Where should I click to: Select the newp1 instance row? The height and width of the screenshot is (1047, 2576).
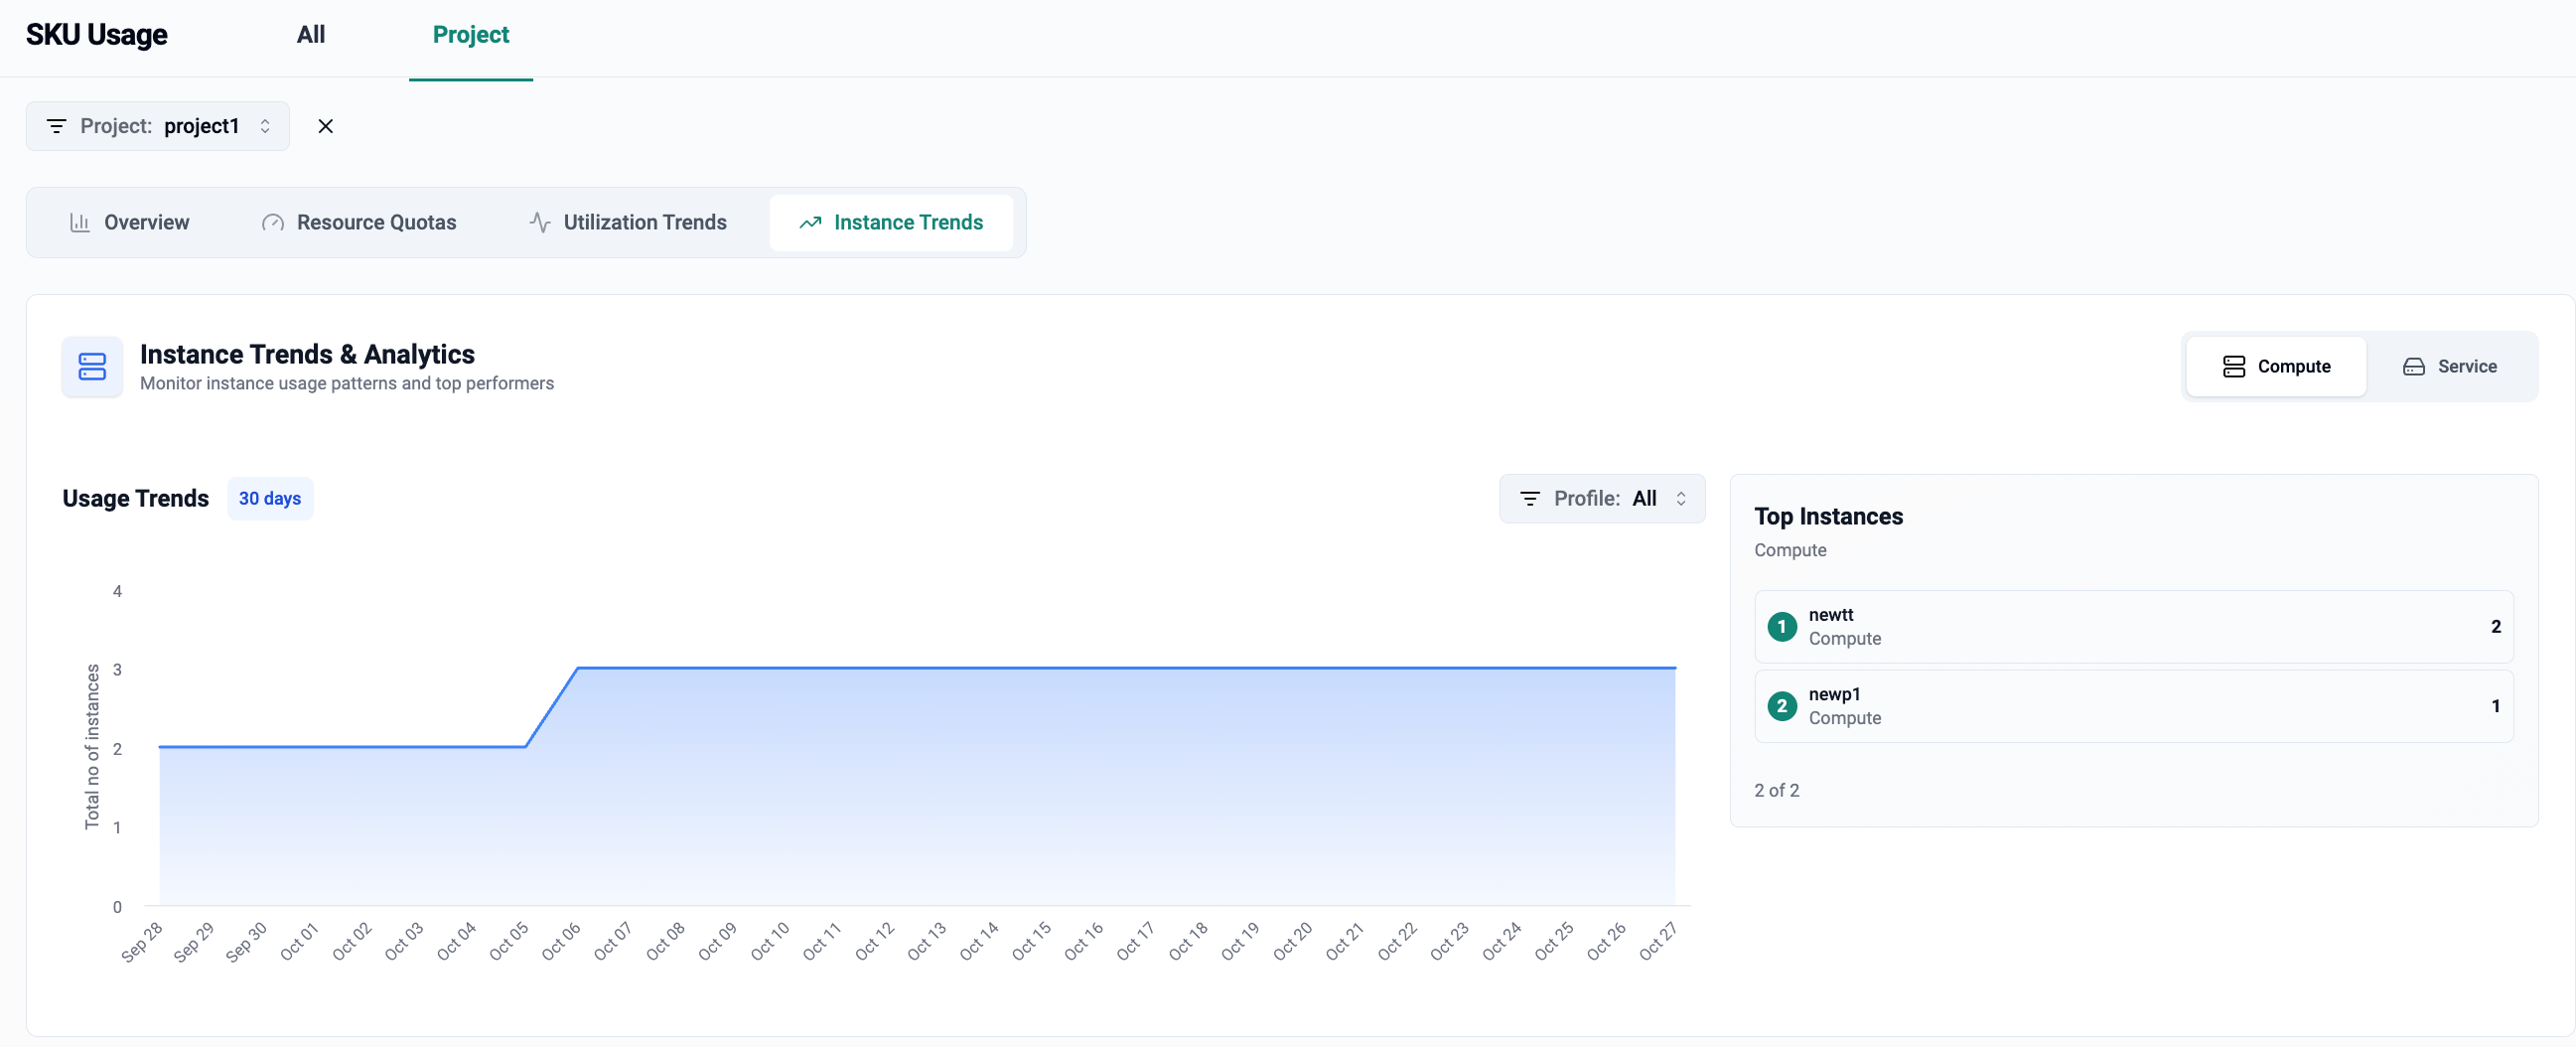(2133, 706)
